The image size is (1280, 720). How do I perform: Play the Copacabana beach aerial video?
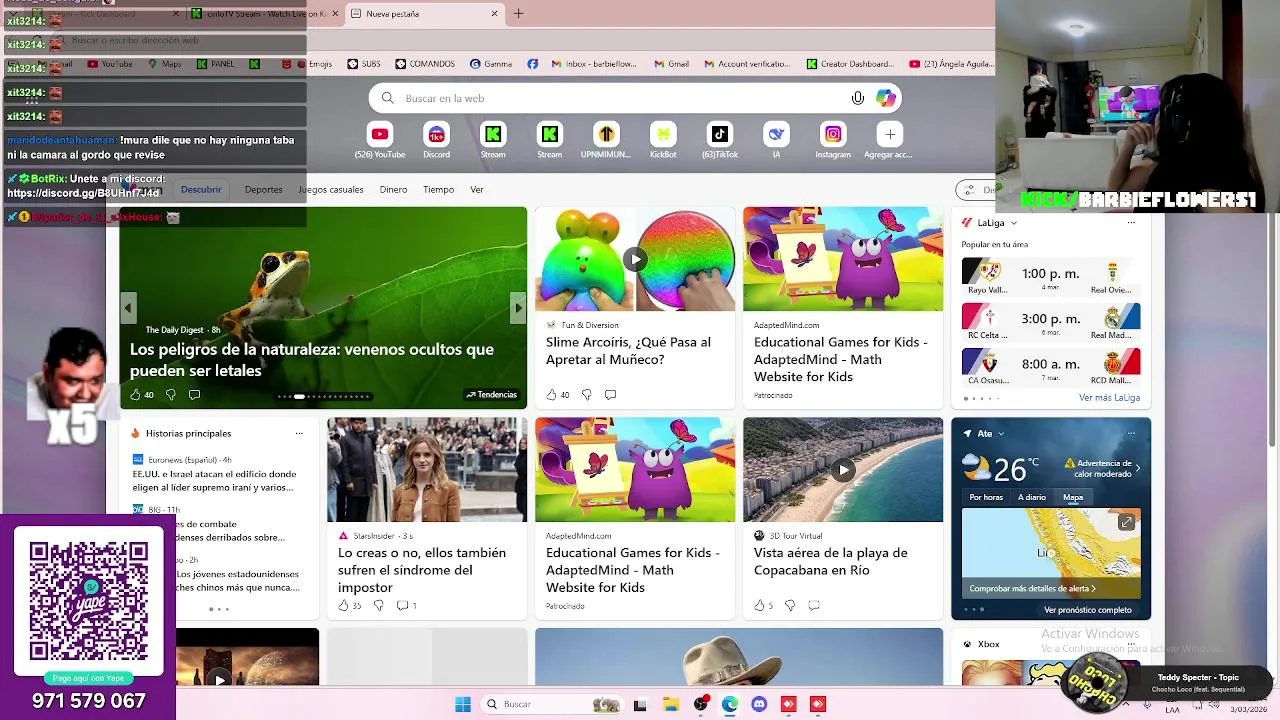[x=843, y=470]
